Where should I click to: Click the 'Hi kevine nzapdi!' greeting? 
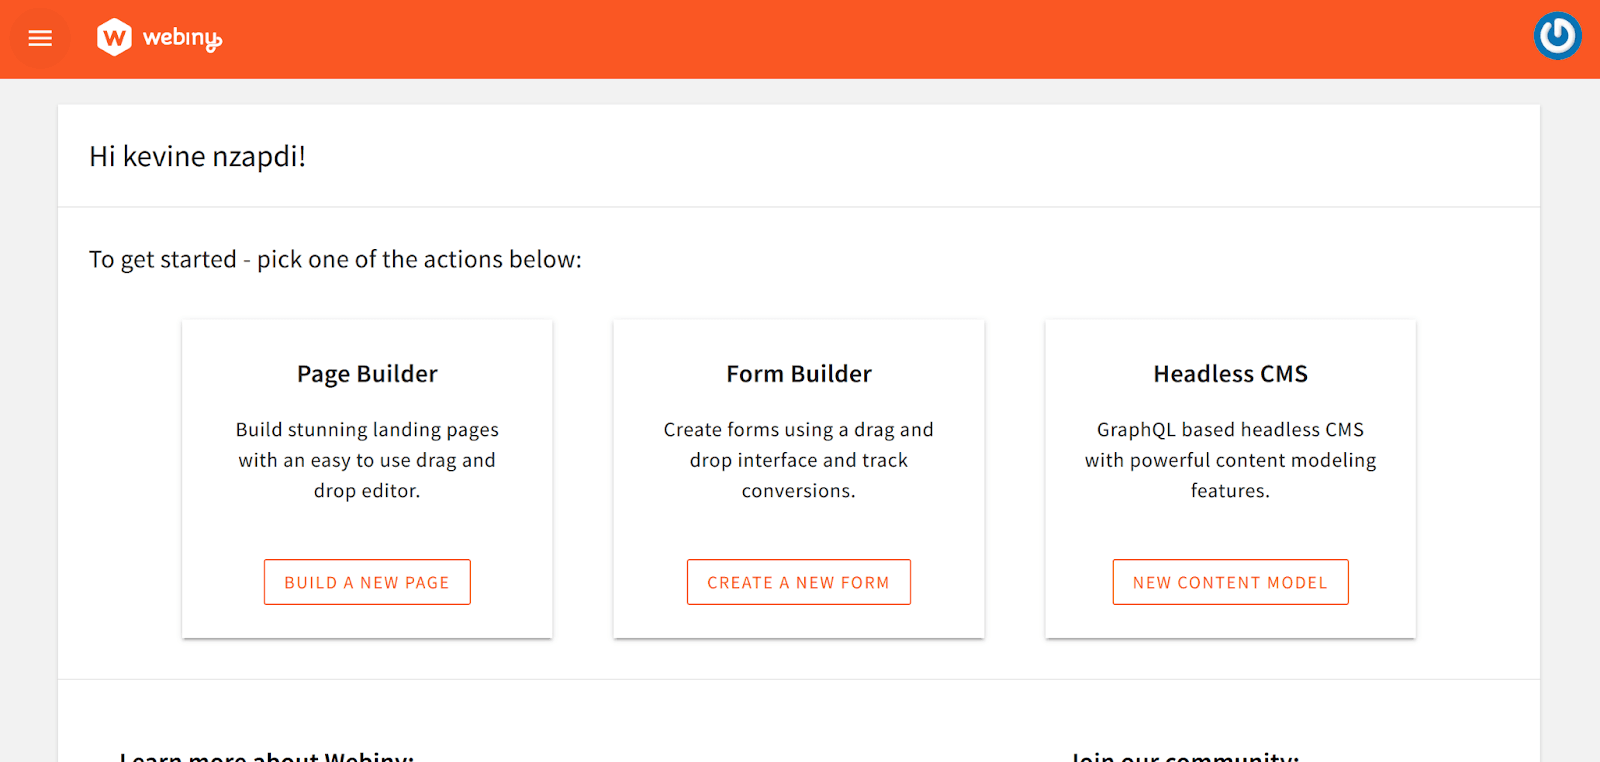197,157
